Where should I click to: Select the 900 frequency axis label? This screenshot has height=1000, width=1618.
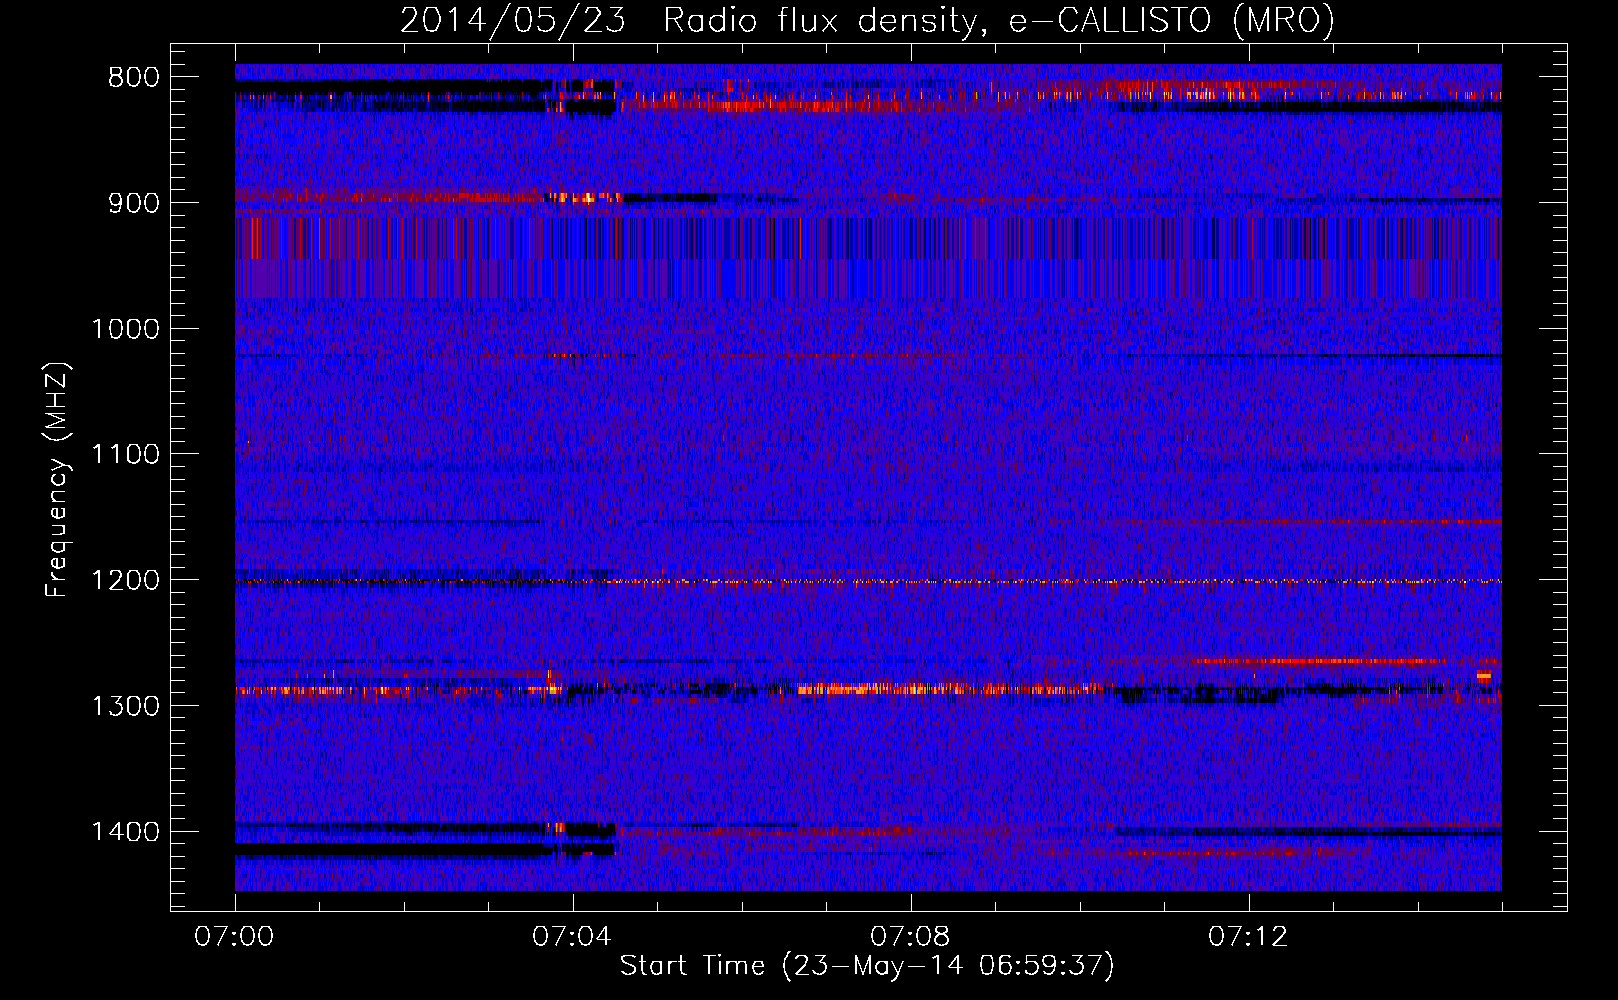[134, 203]
